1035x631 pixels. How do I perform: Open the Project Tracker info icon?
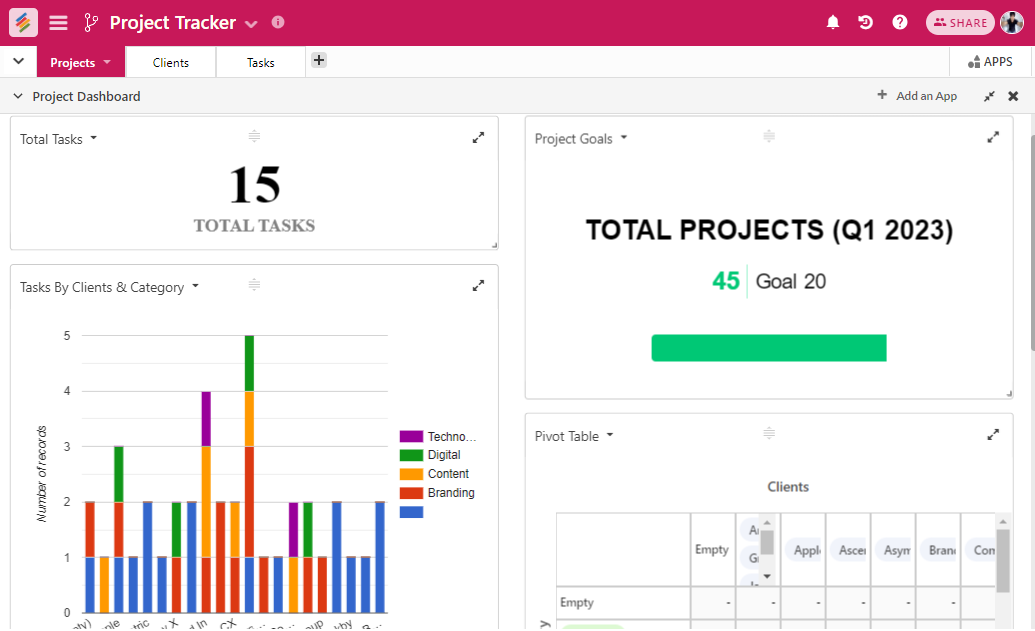pyautogui.click(x=278, y=22)
